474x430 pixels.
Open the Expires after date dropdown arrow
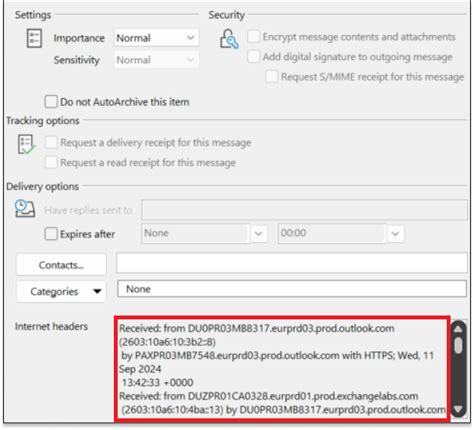click(x=259, y=234)
